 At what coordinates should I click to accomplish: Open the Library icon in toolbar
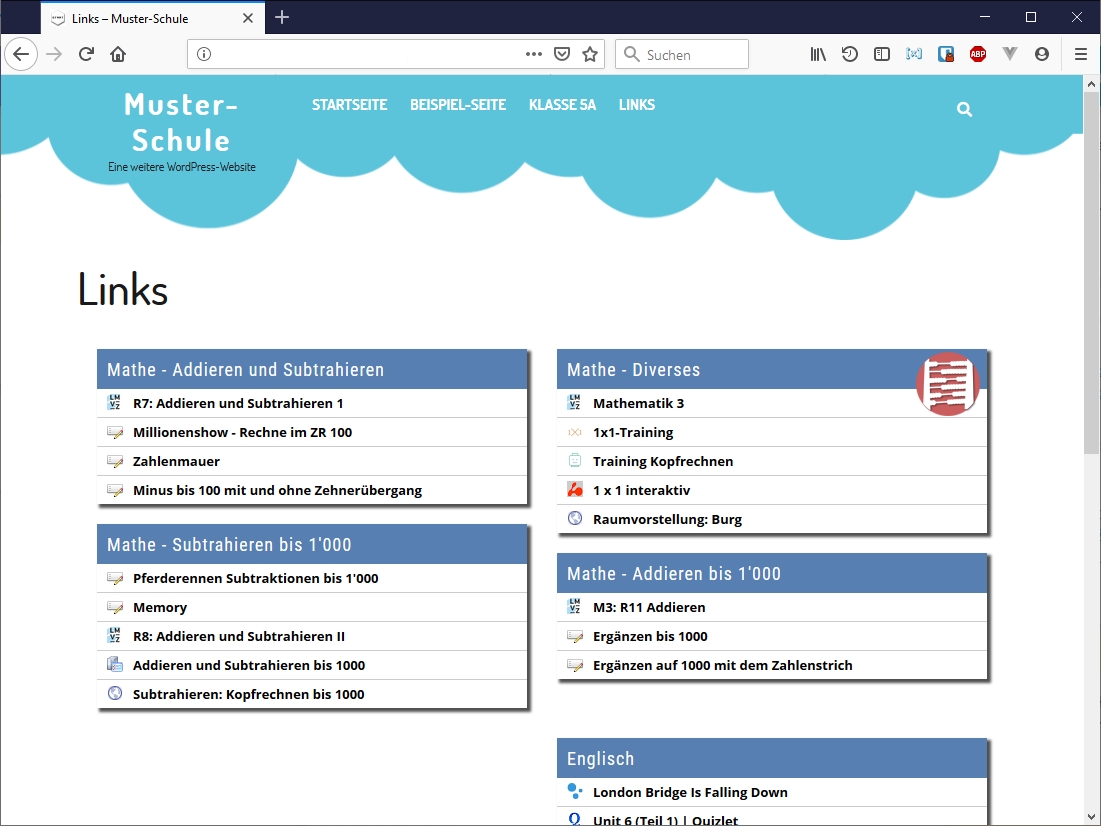coord(818,54)
